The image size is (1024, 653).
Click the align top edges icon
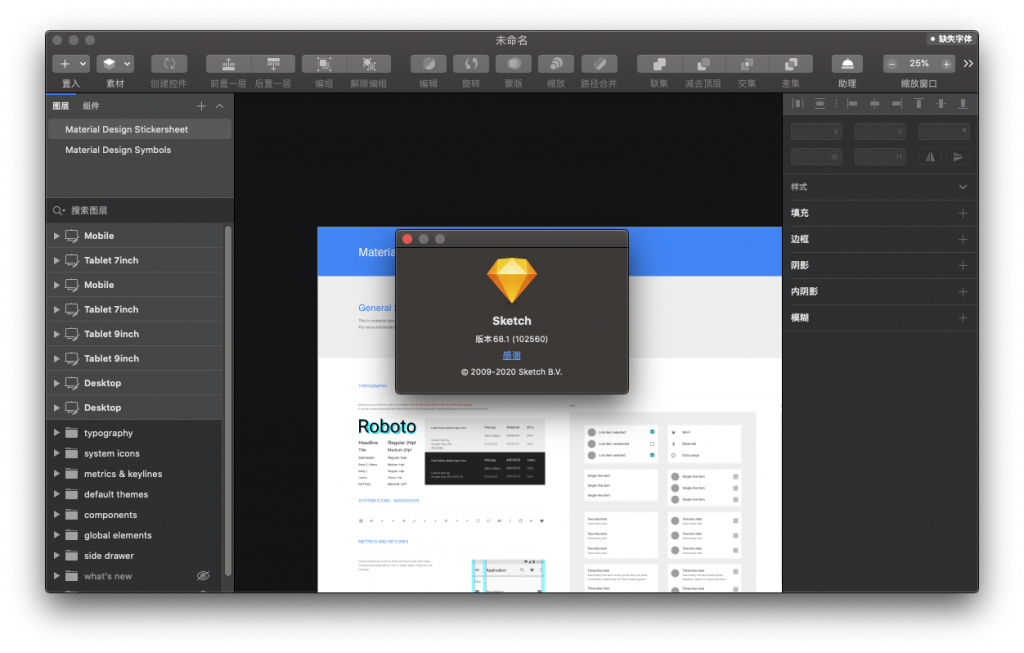tap(919, 104)
